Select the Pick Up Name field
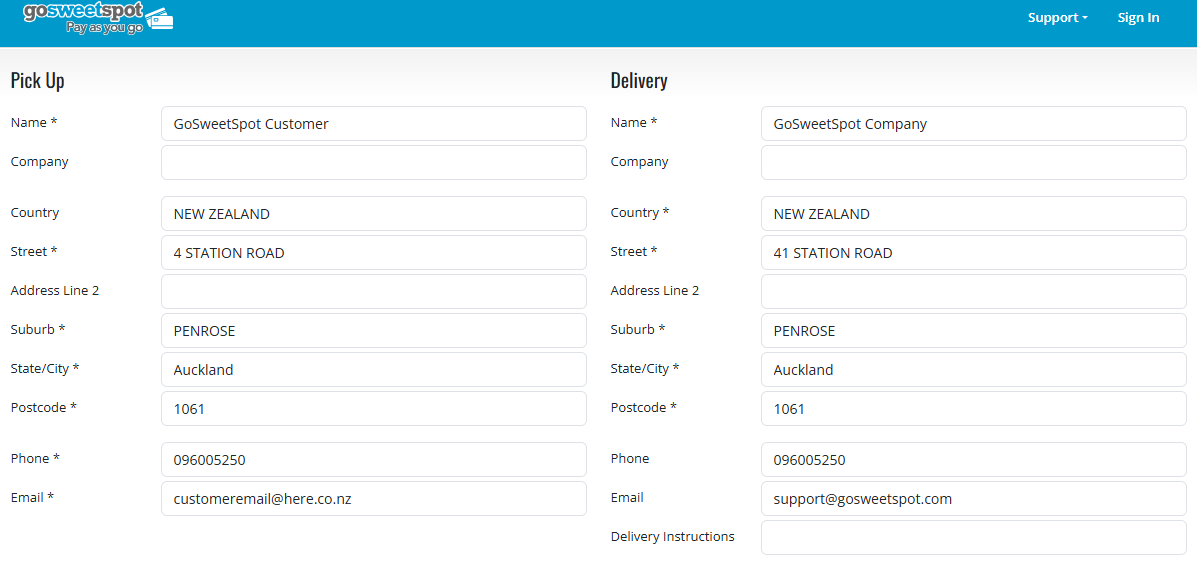 click(374, 124)
